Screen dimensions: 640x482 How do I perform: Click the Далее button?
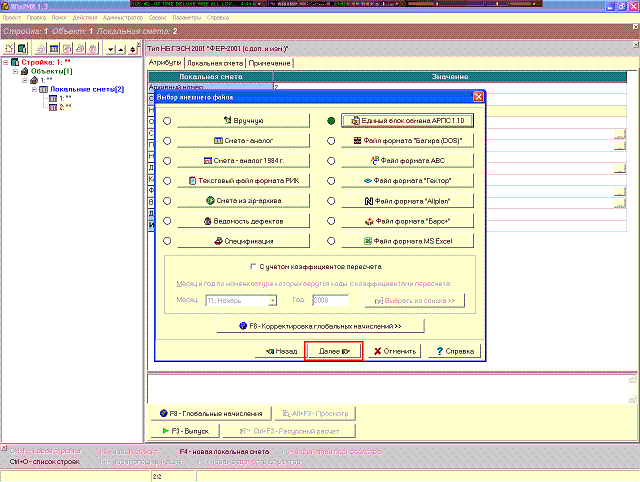pos(334,351)
